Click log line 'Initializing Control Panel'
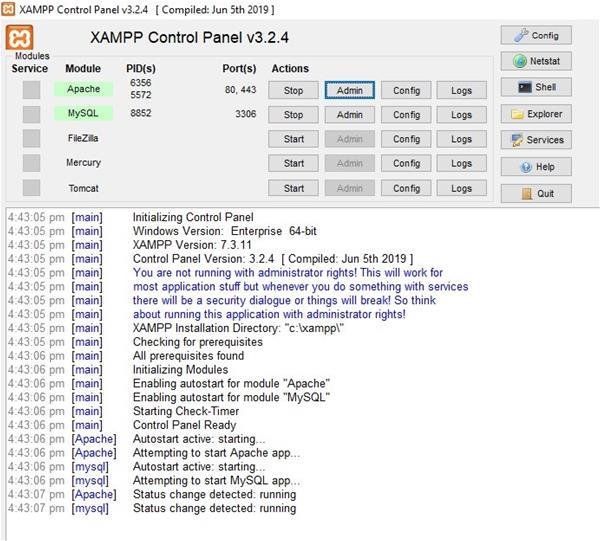The width and height of the screenshot is (600, 541). pos(193,217)
